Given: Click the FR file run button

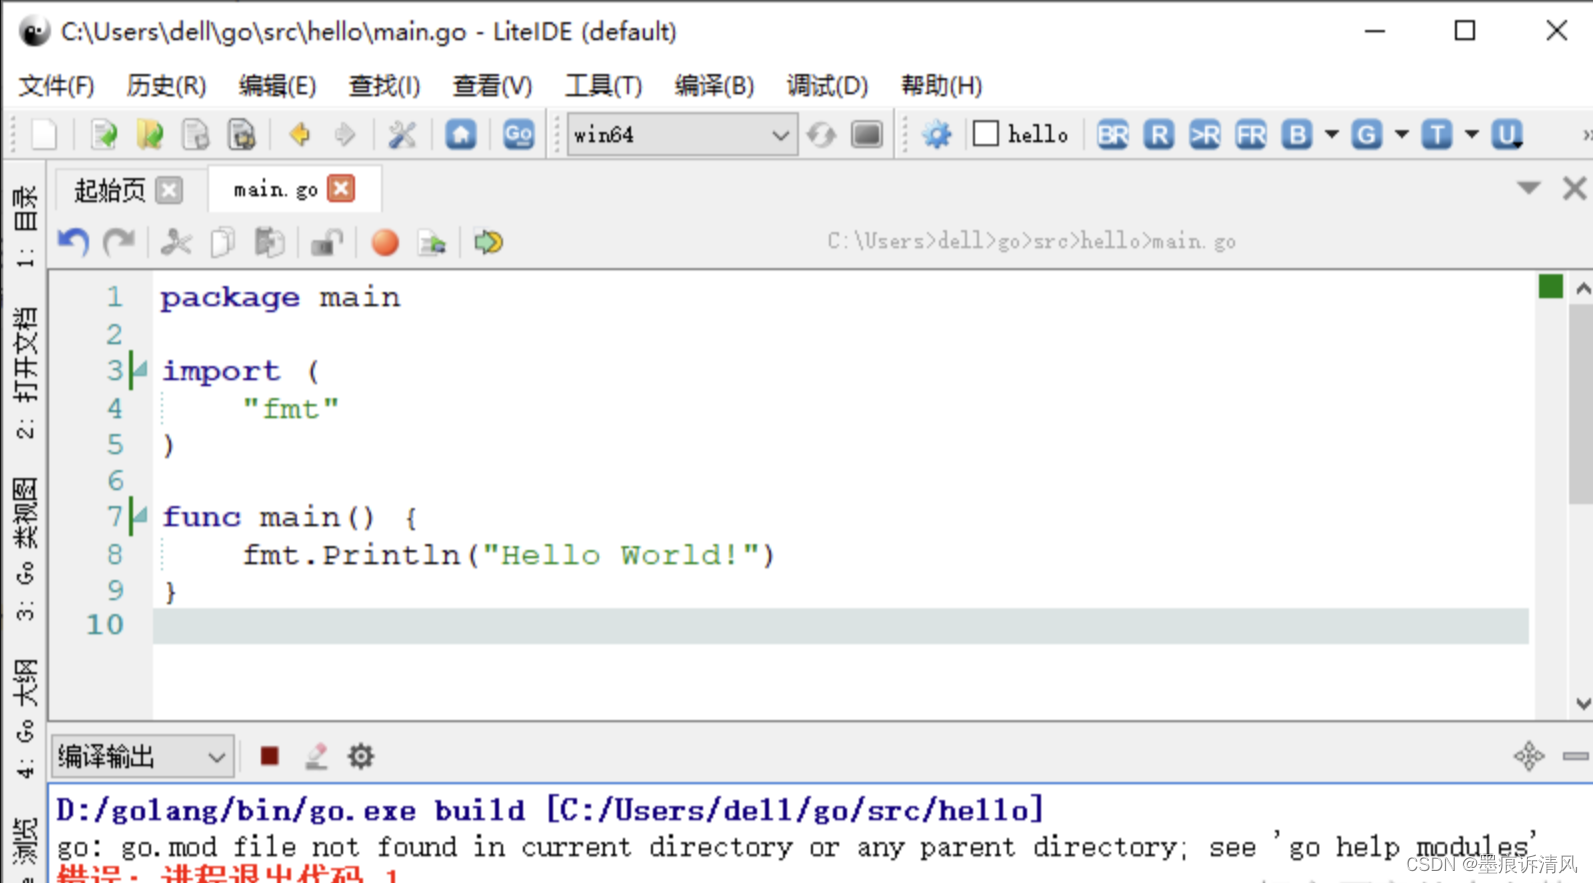Looking at the screenshot, I should tap(1251, 134).
